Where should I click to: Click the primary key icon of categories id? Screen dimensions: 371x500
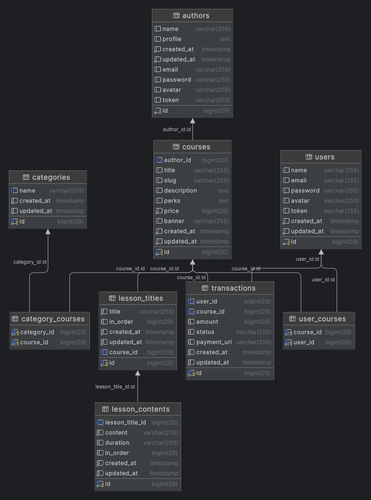point(15,222)
